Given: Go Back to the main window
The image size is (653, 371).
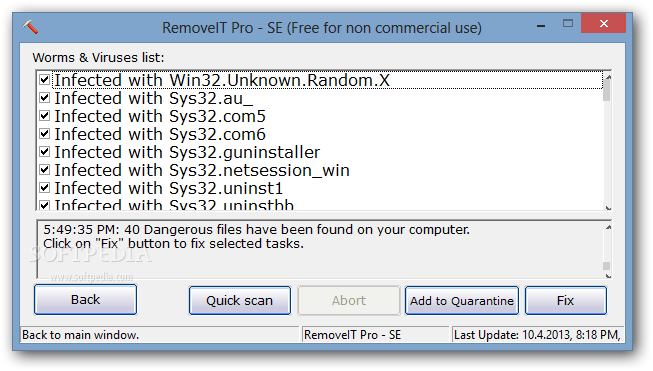Looking at the screenshot, I should [x=85, y=300].
